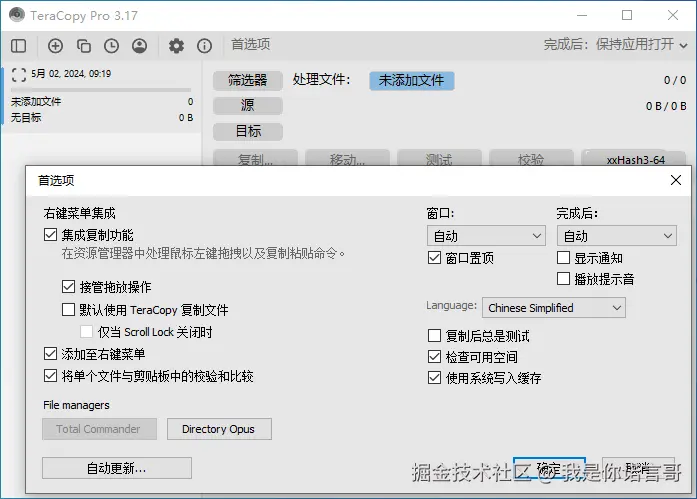Click the 0 B / 0 B size text
This screenshot has height=499, width=697.
point(666,106)
